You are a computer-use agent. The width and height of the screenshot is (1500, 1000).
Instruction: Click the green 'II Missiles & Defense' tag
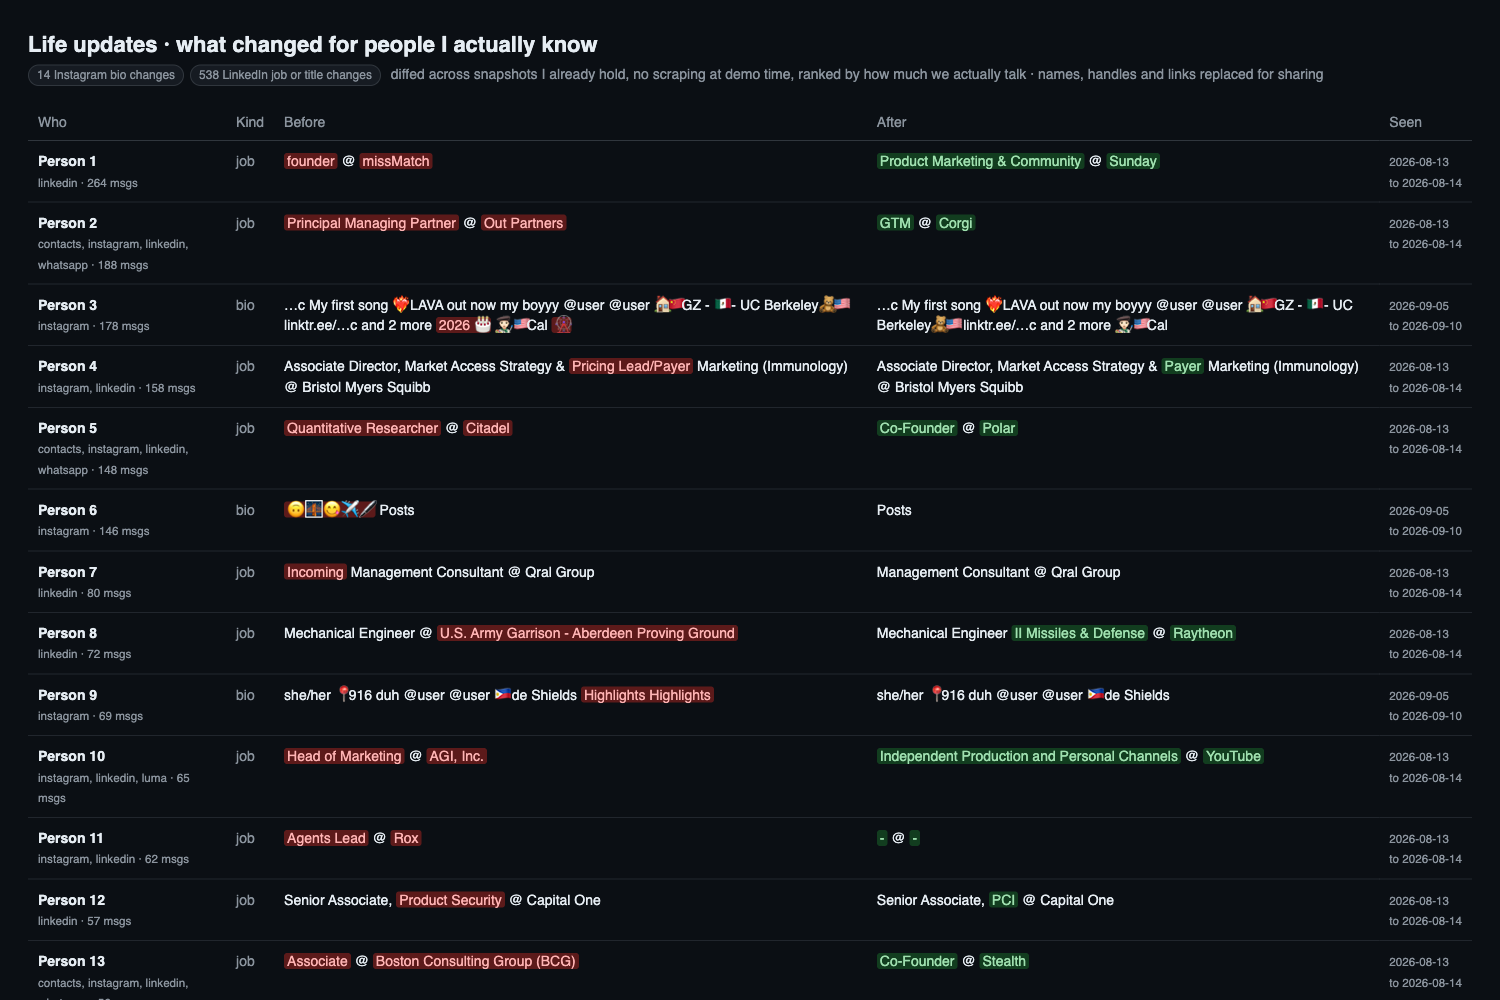coord(1079,633)
